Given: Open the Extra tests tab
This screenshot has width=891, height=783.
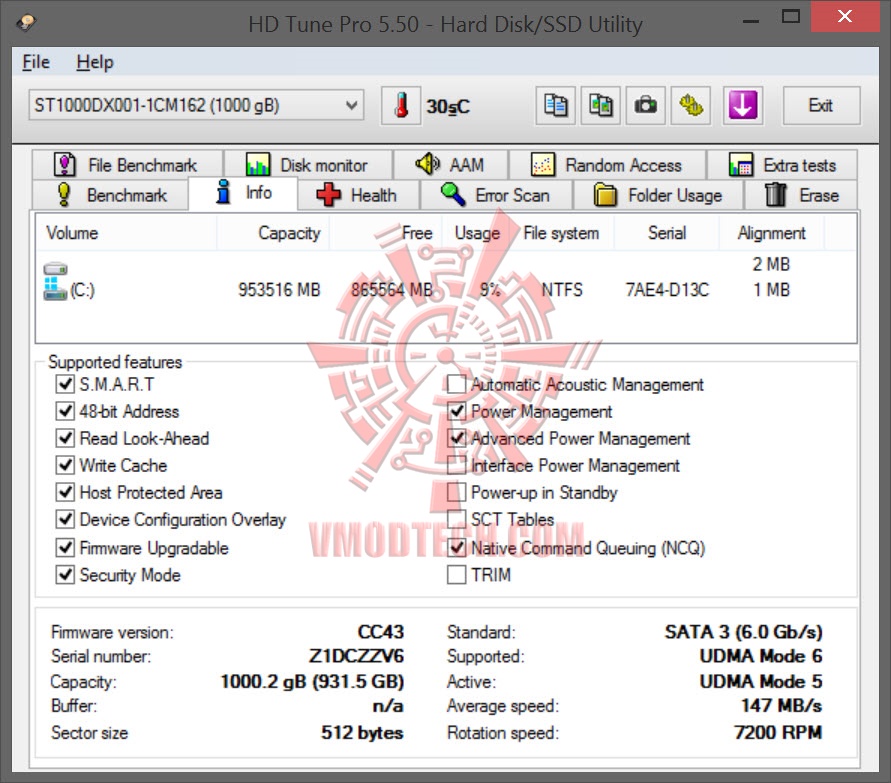Looking at the screenshot, I should (x=782, y=165).
